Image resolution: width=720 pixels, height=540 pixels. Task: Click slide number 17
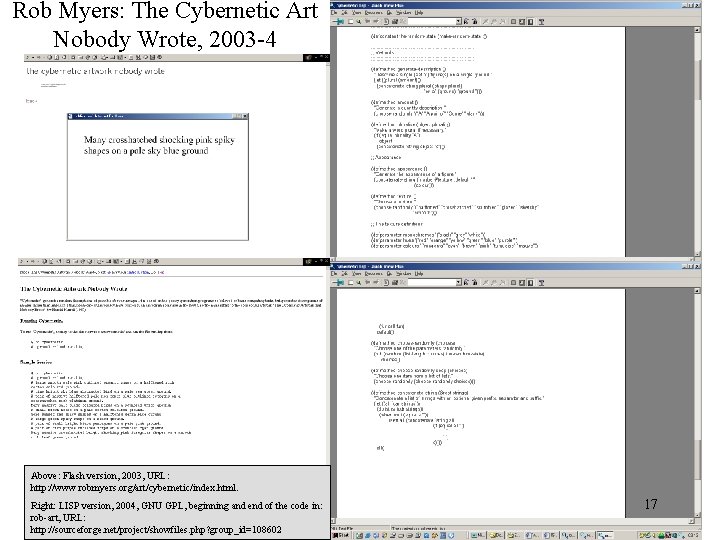651,504
